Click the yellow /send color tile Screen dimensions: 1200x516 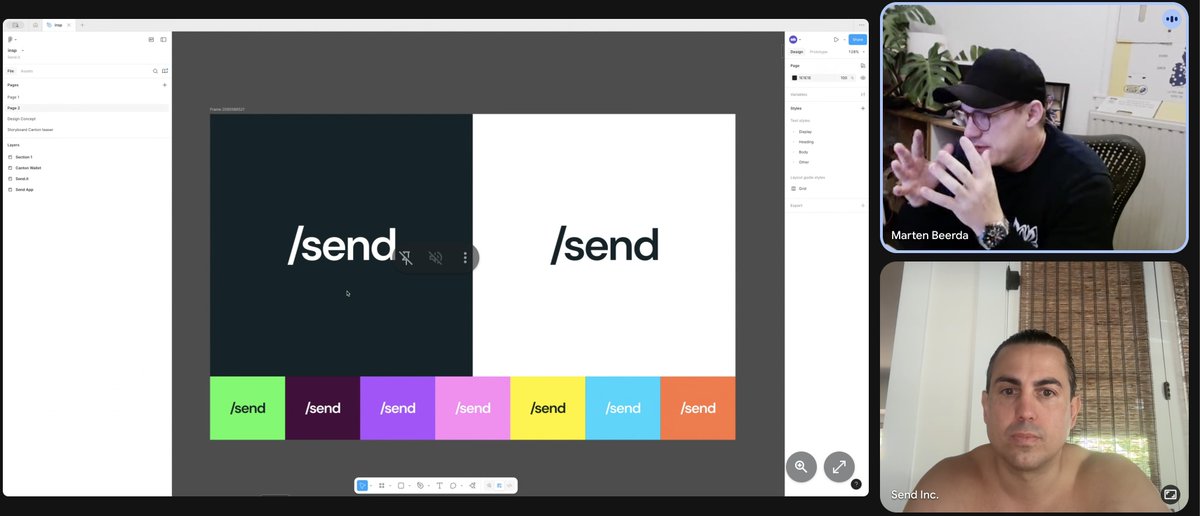548,408
